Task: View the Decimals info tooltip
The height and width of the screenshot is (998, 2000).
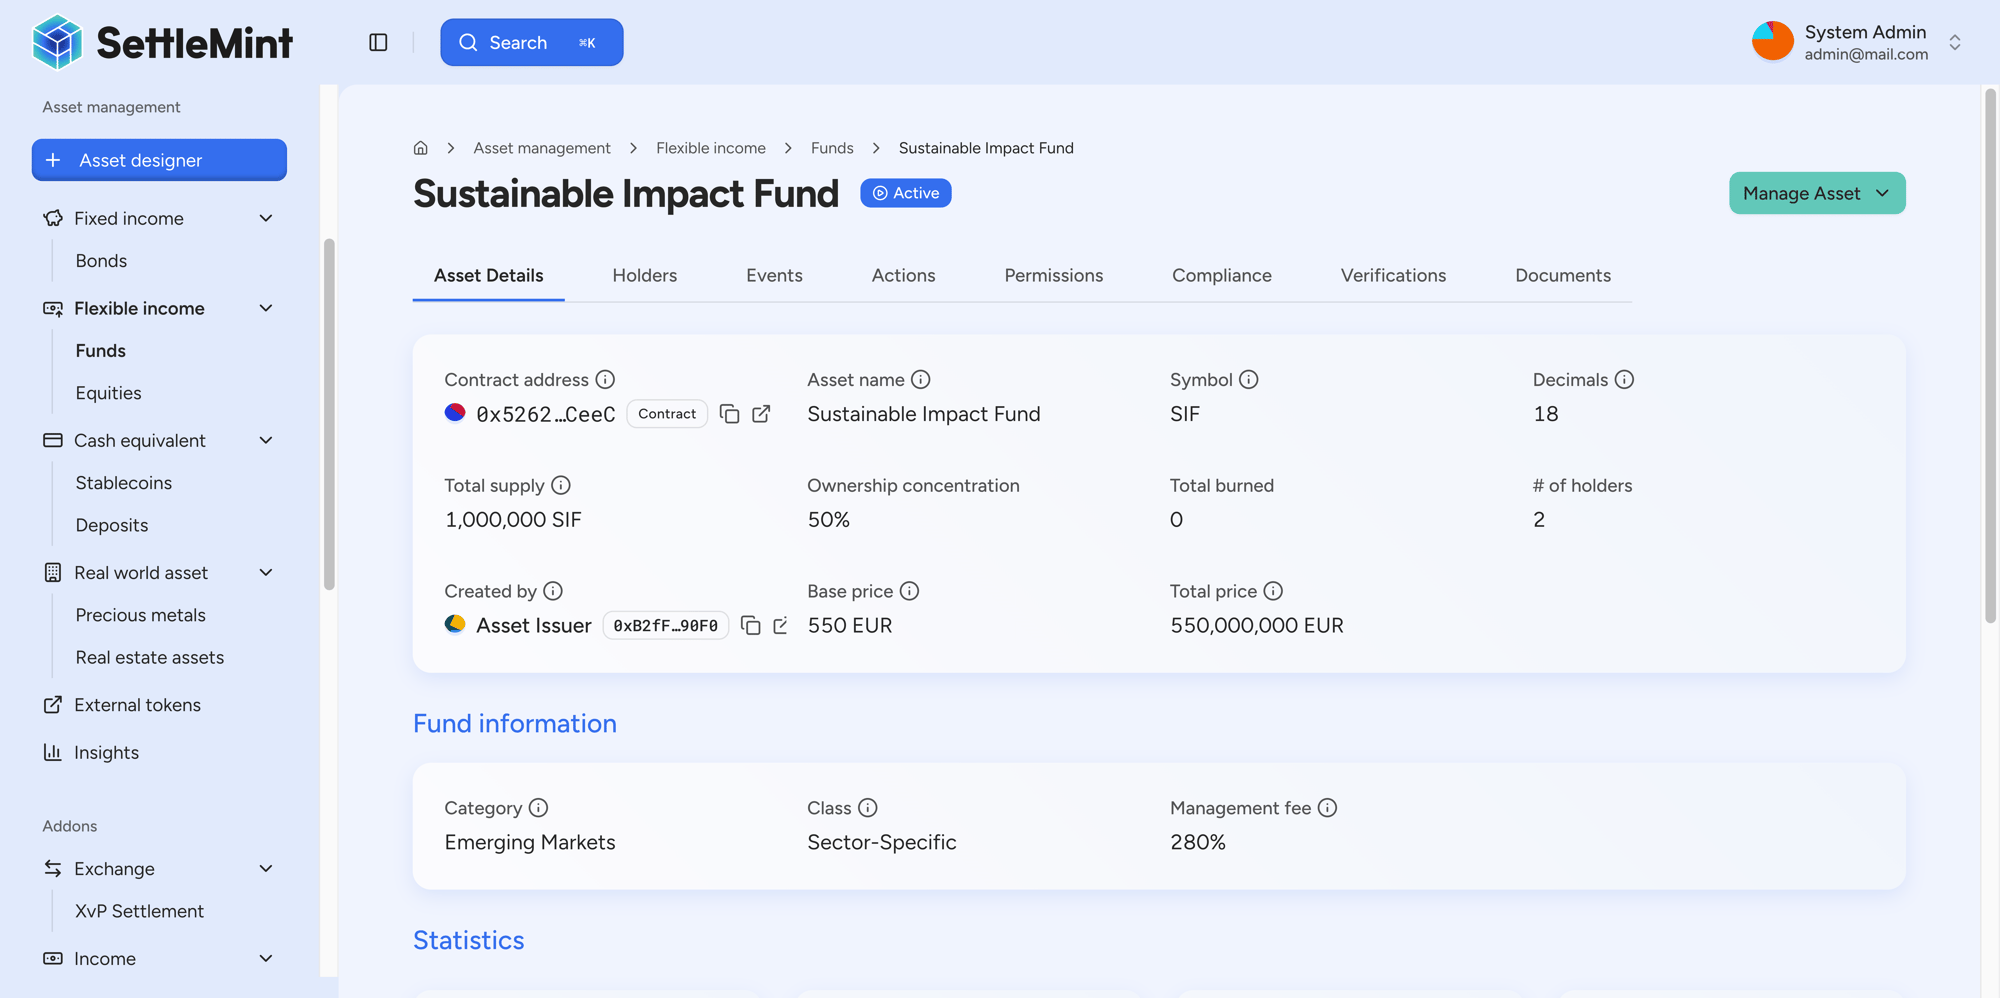Action: (x=1625, y=379)
